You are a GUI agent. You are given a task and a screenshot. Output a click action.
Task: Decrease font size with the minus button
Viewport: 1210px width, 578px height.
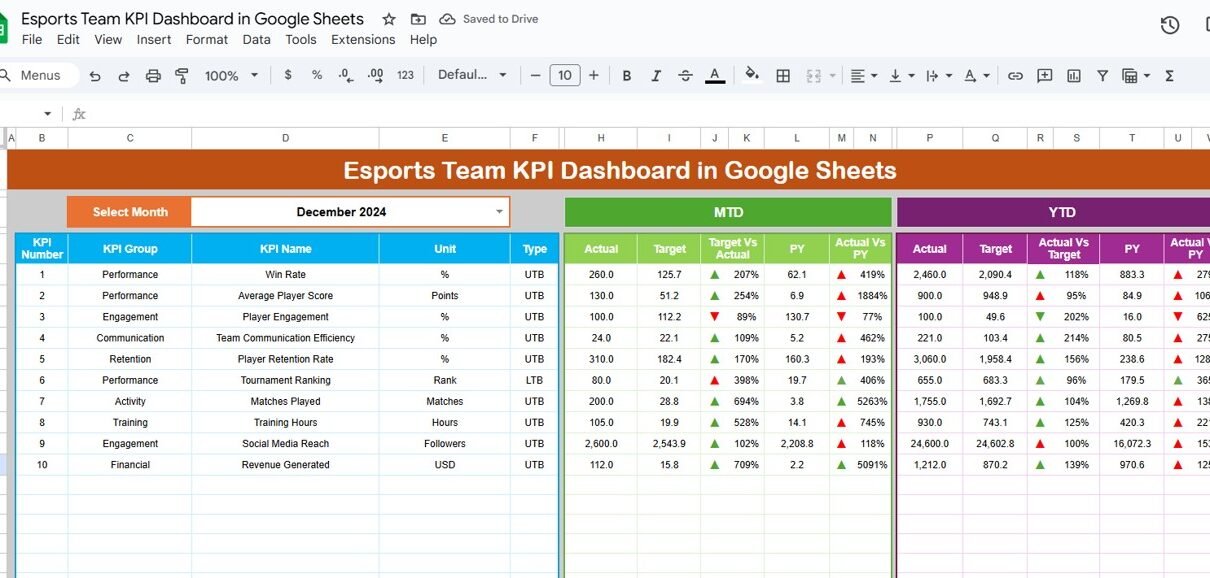click(535, 75)
